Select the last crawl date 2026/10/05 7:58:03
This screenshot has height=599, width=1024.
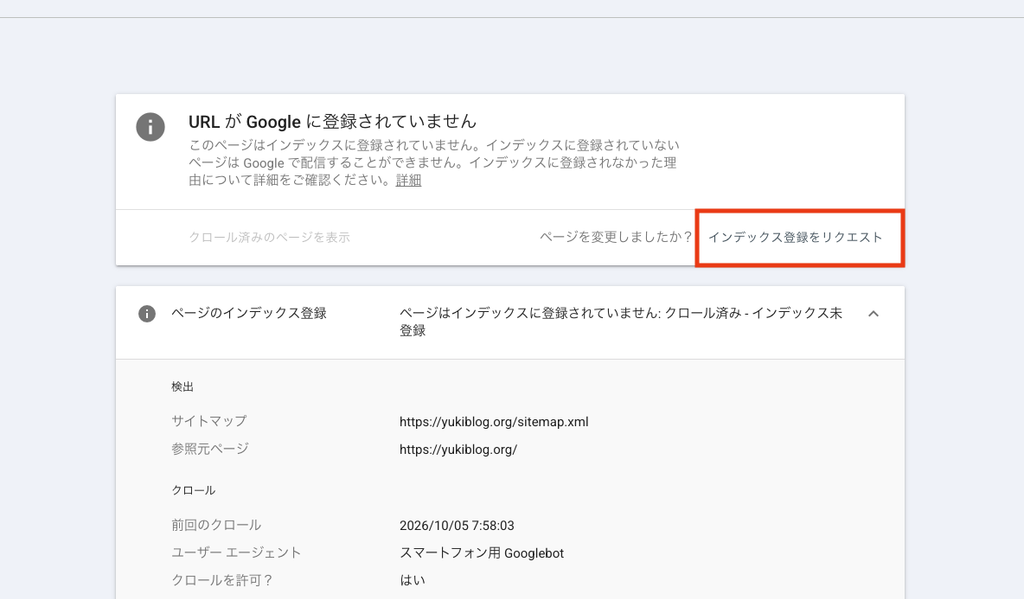coord(456,526)
